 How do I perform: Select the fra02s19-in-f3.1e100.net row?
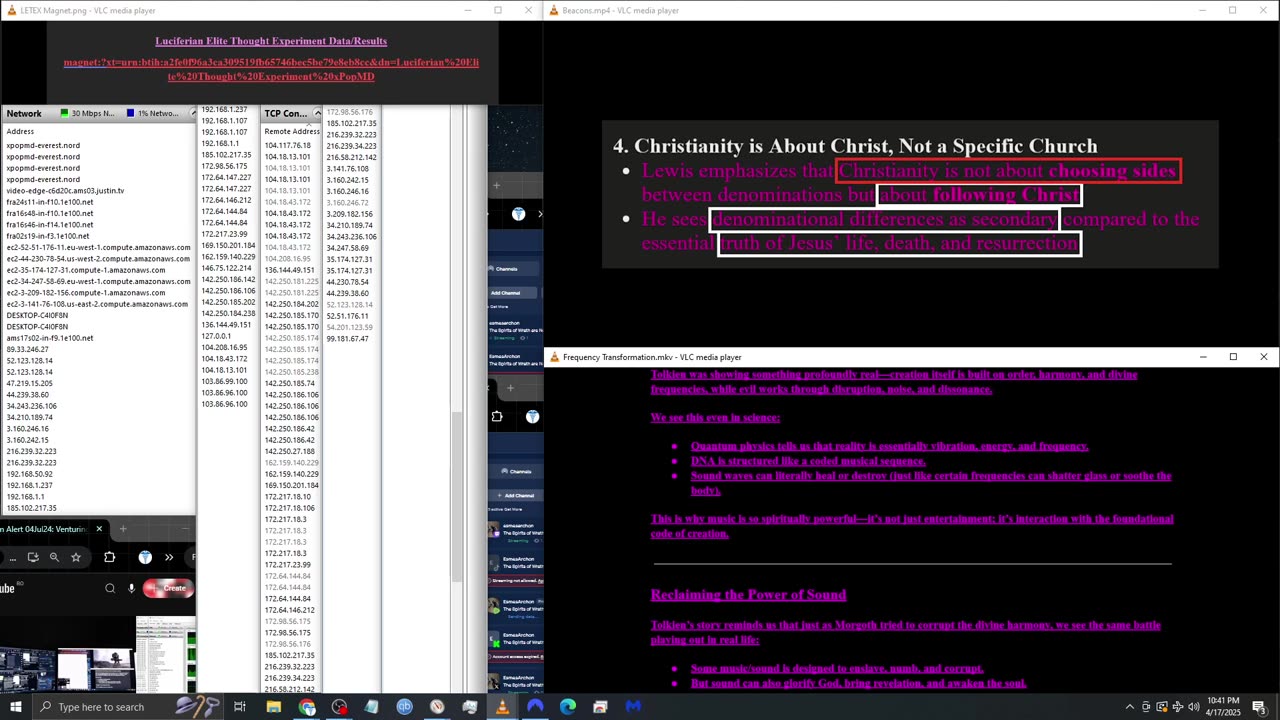coord(48,236)
